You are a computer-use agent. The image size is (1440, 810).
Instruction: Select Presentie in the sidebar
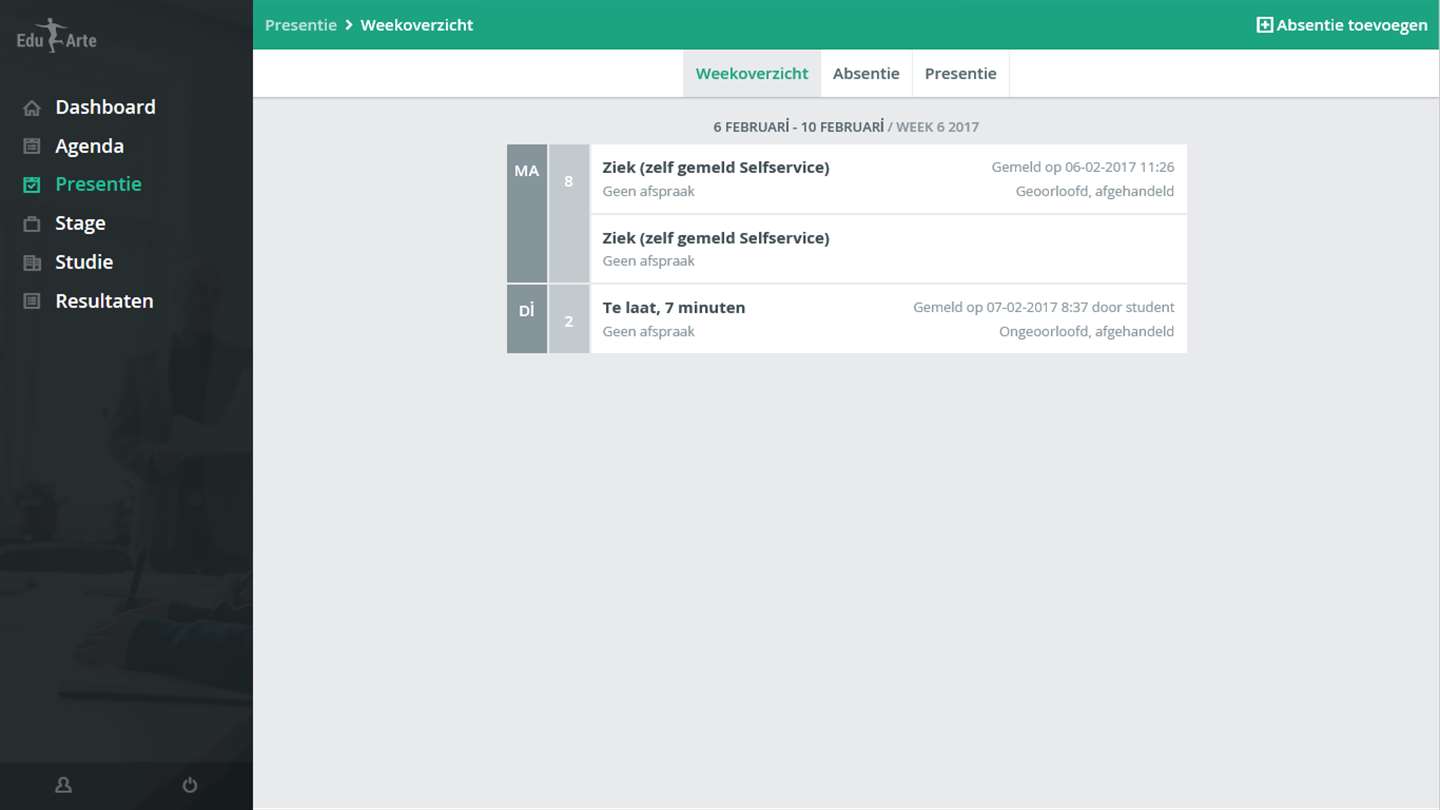pyautogui.click(x=98, y=184)
